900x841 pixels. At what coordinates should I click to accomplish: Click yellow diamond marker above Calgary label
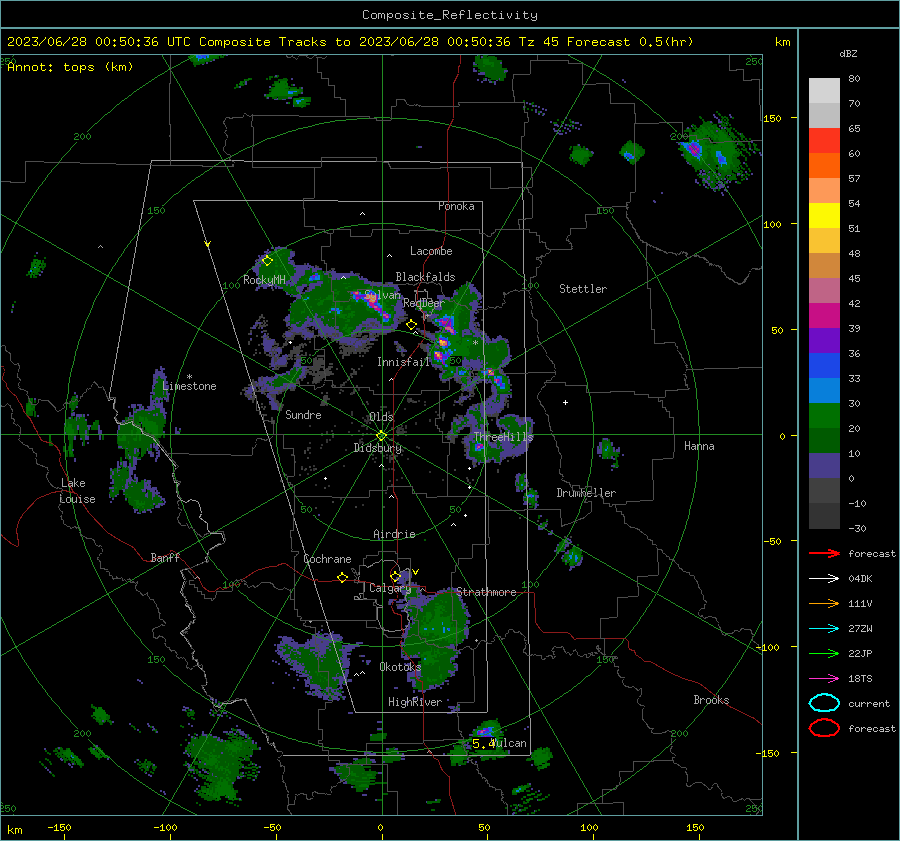click(395, 576)
